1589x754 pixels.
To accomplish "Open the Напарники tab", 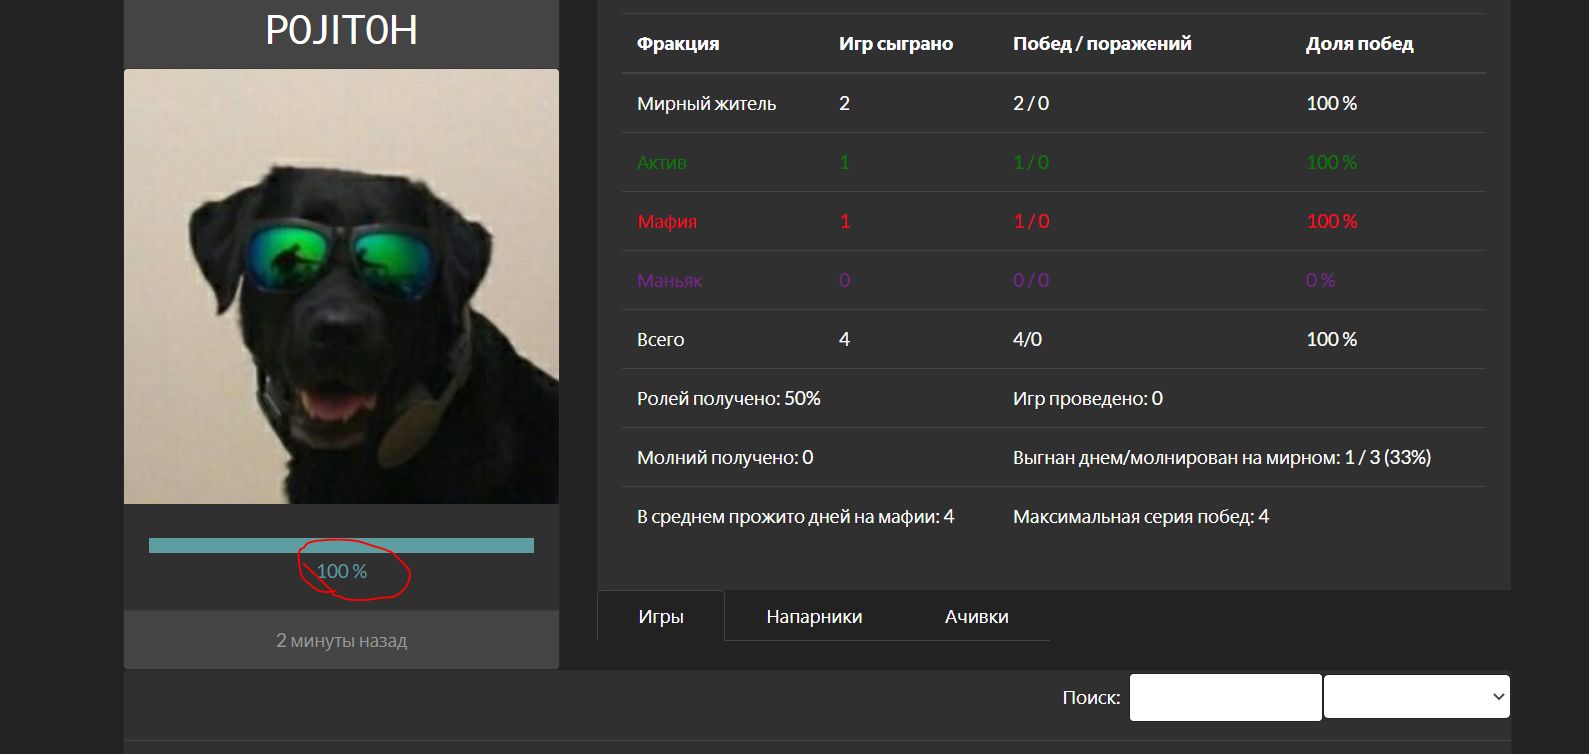I will [814, 616].
